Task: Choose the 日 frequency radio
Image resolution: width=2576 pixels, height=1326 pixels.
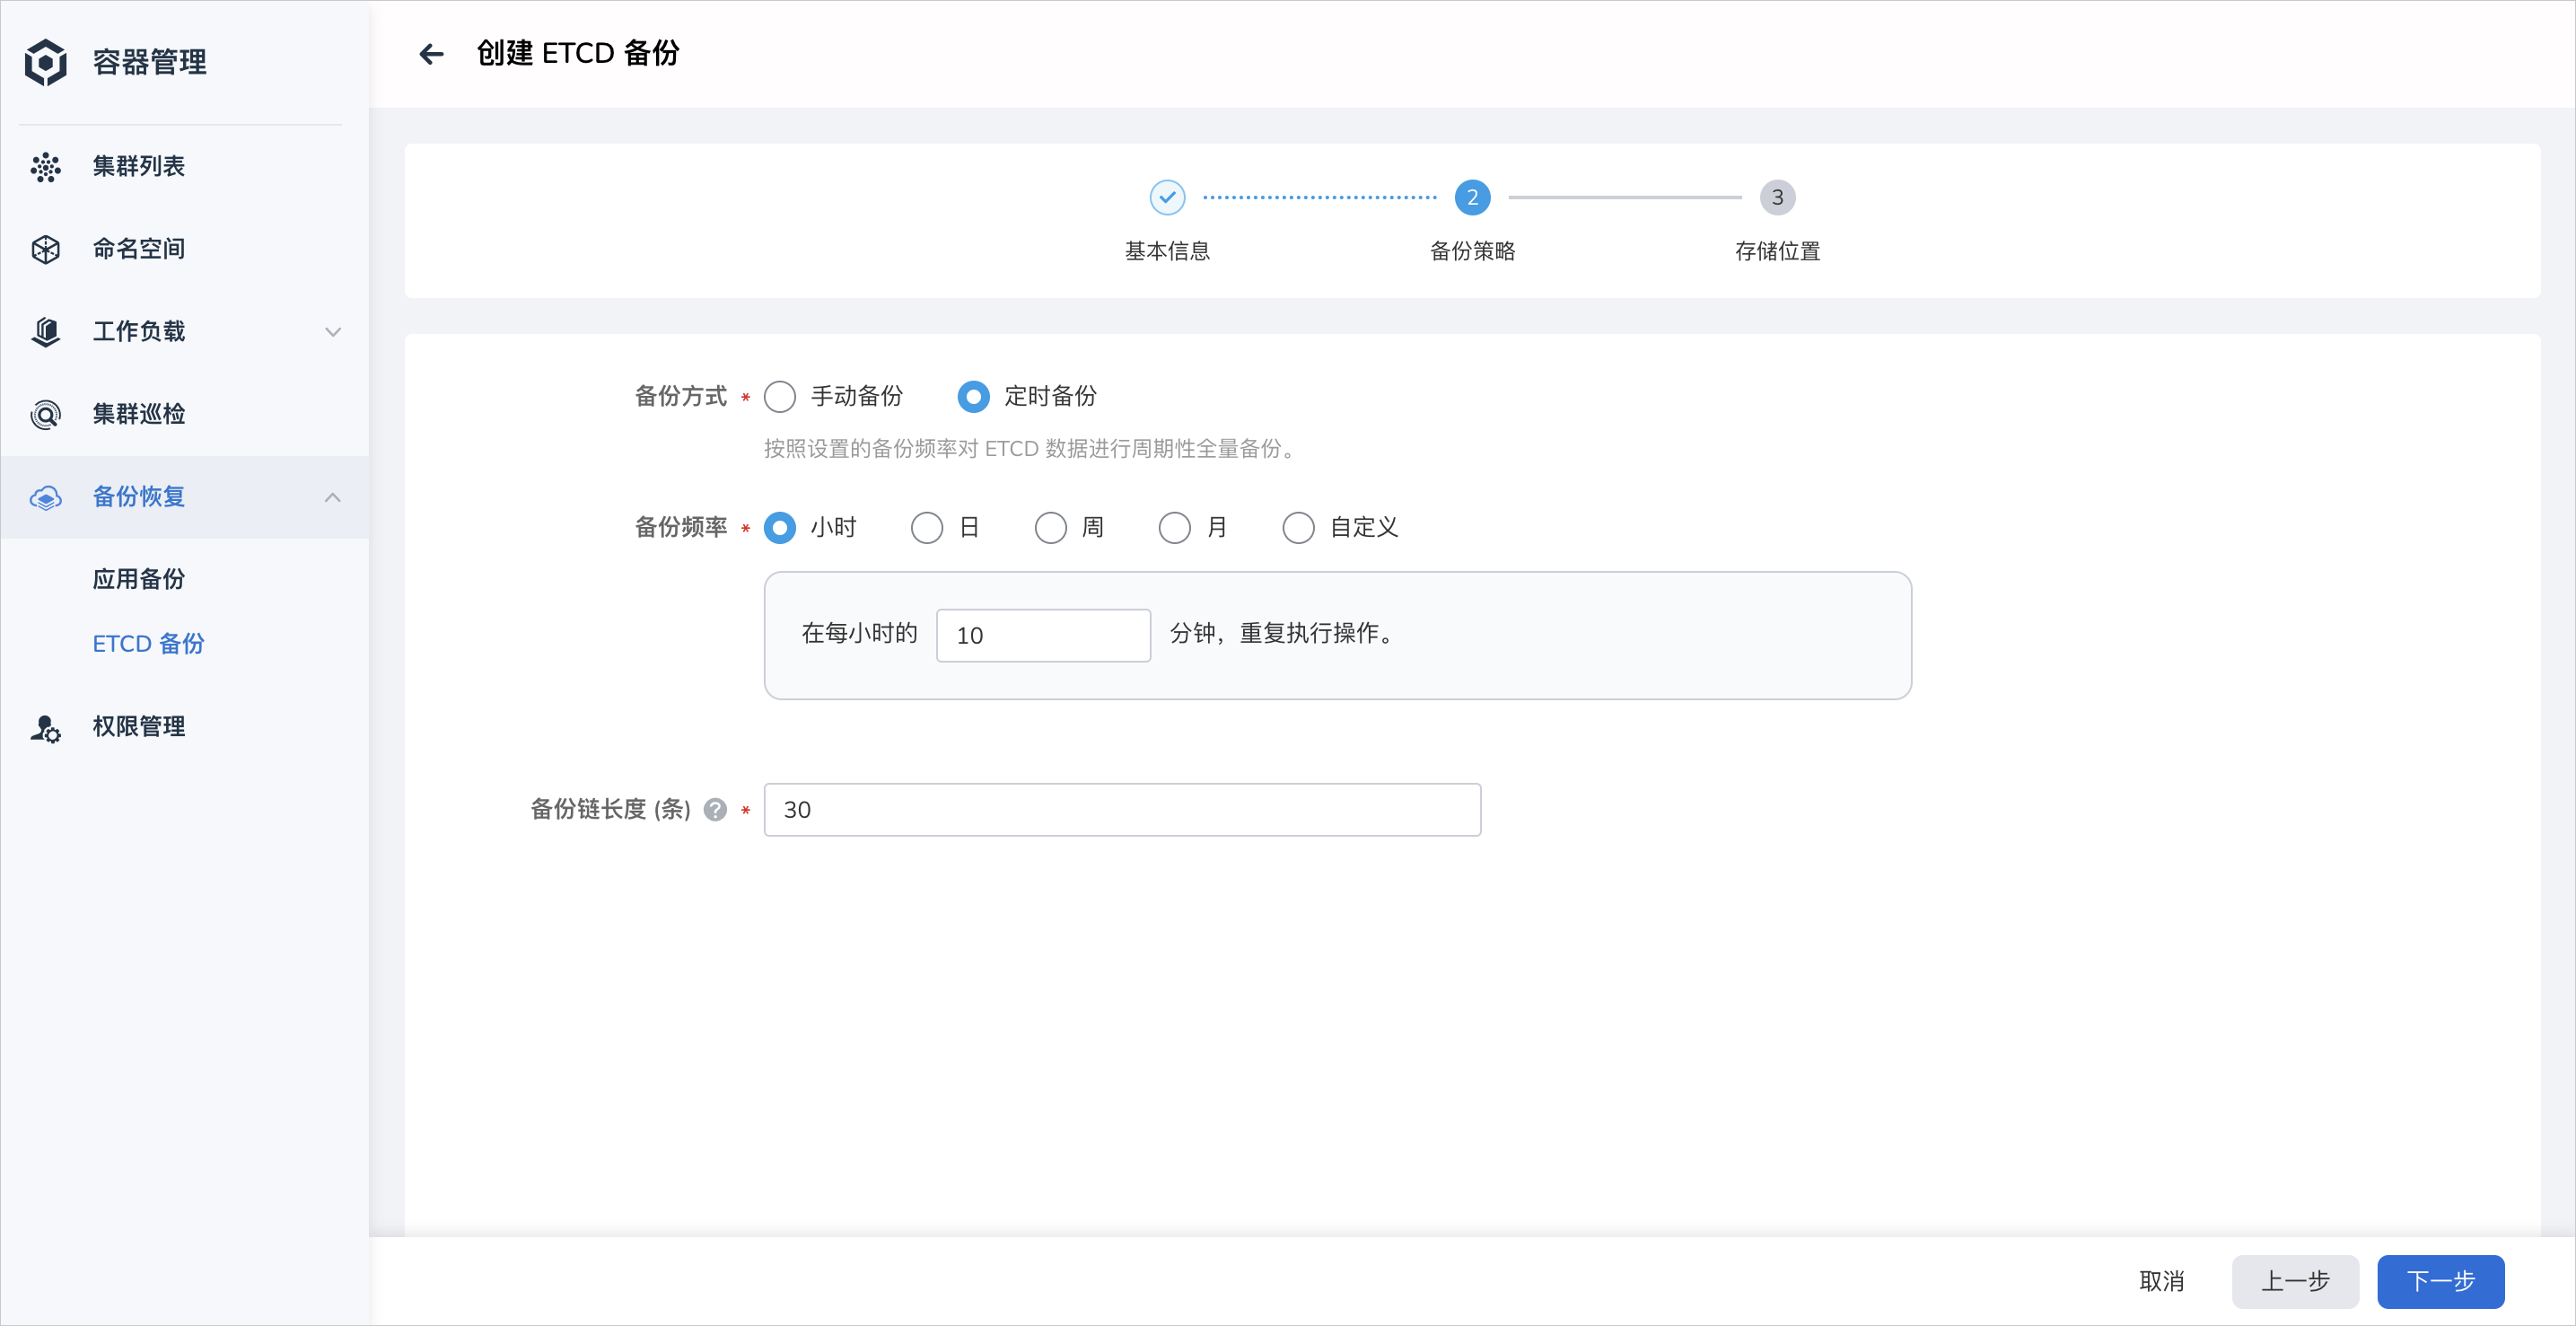Action: click(927, 528)
